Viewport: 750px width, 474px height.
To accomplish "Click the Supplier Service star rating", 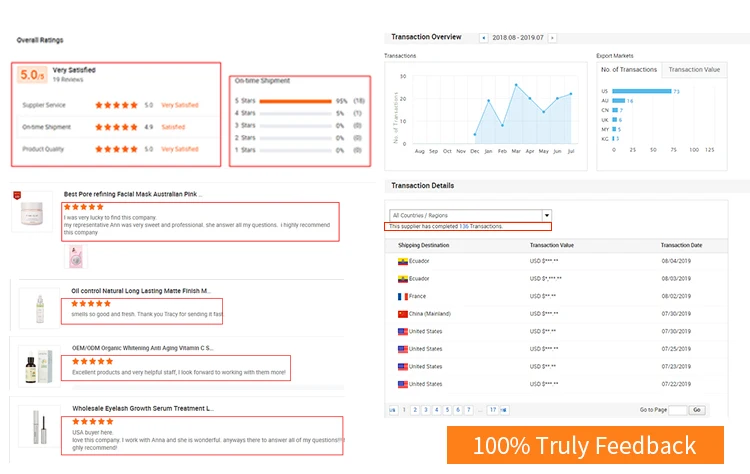I will tap(116, 105).
